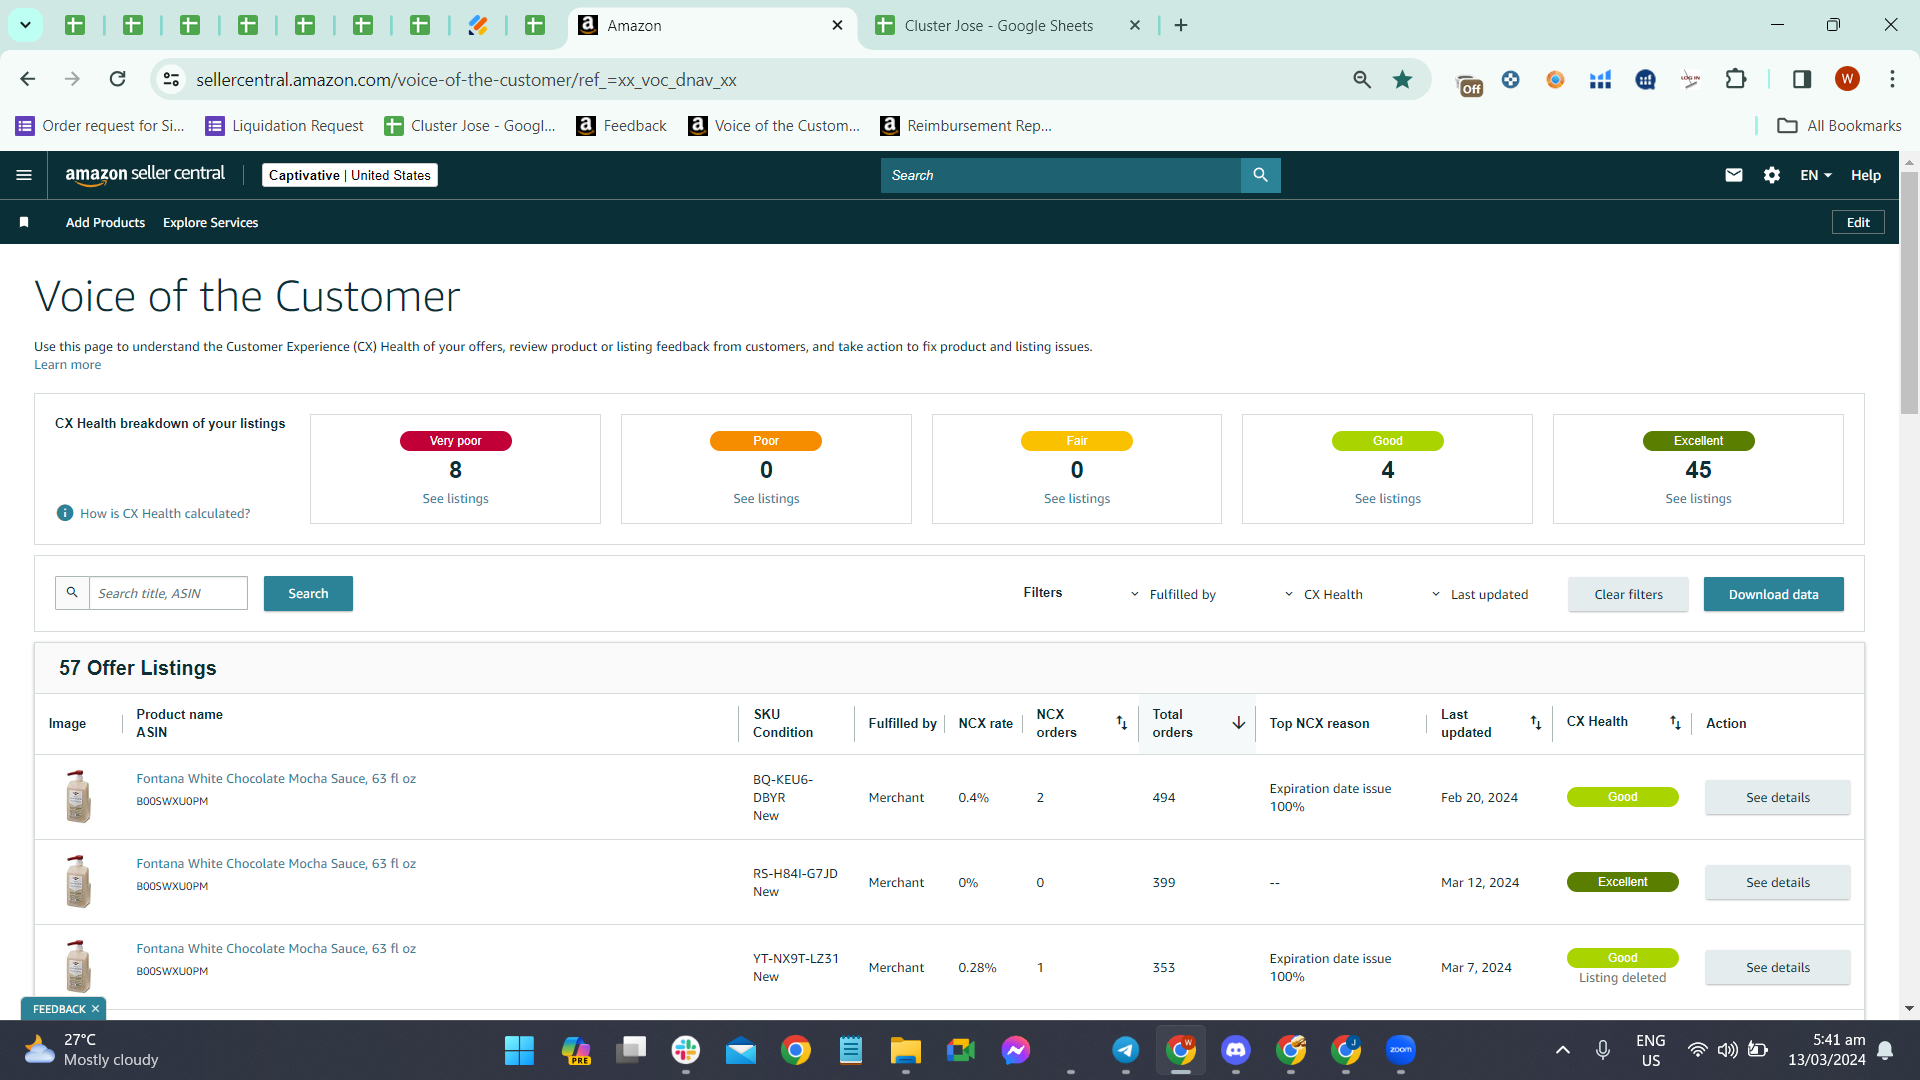The image size is (1920, 1080).
Task: Open the EN language dropdown
Action: tap(1816, 175)
